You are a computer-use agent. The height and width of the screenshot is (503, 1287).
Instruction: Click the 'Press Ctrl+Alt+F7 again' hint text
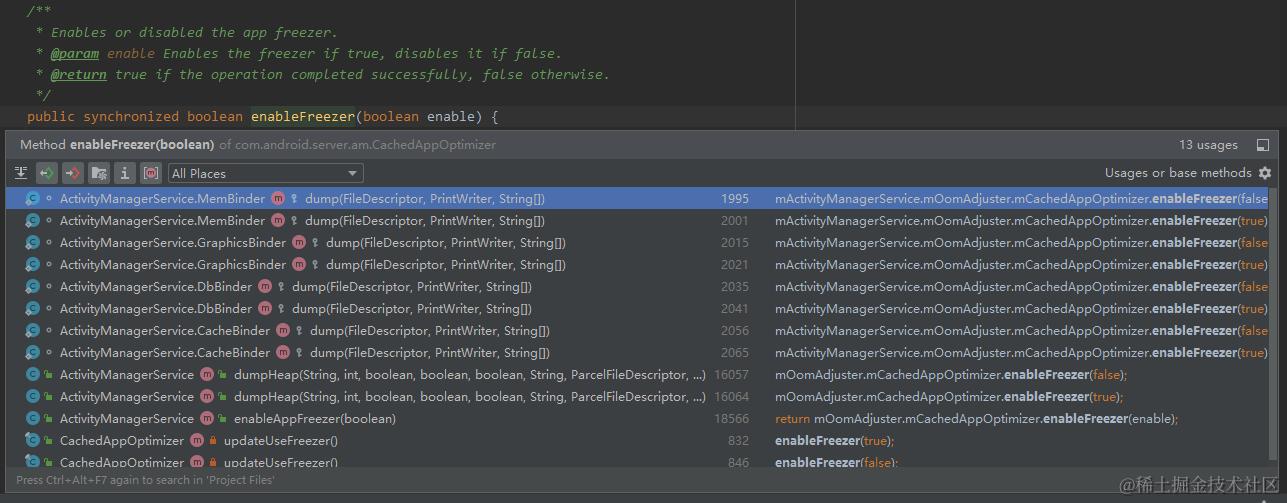point(146,480)
